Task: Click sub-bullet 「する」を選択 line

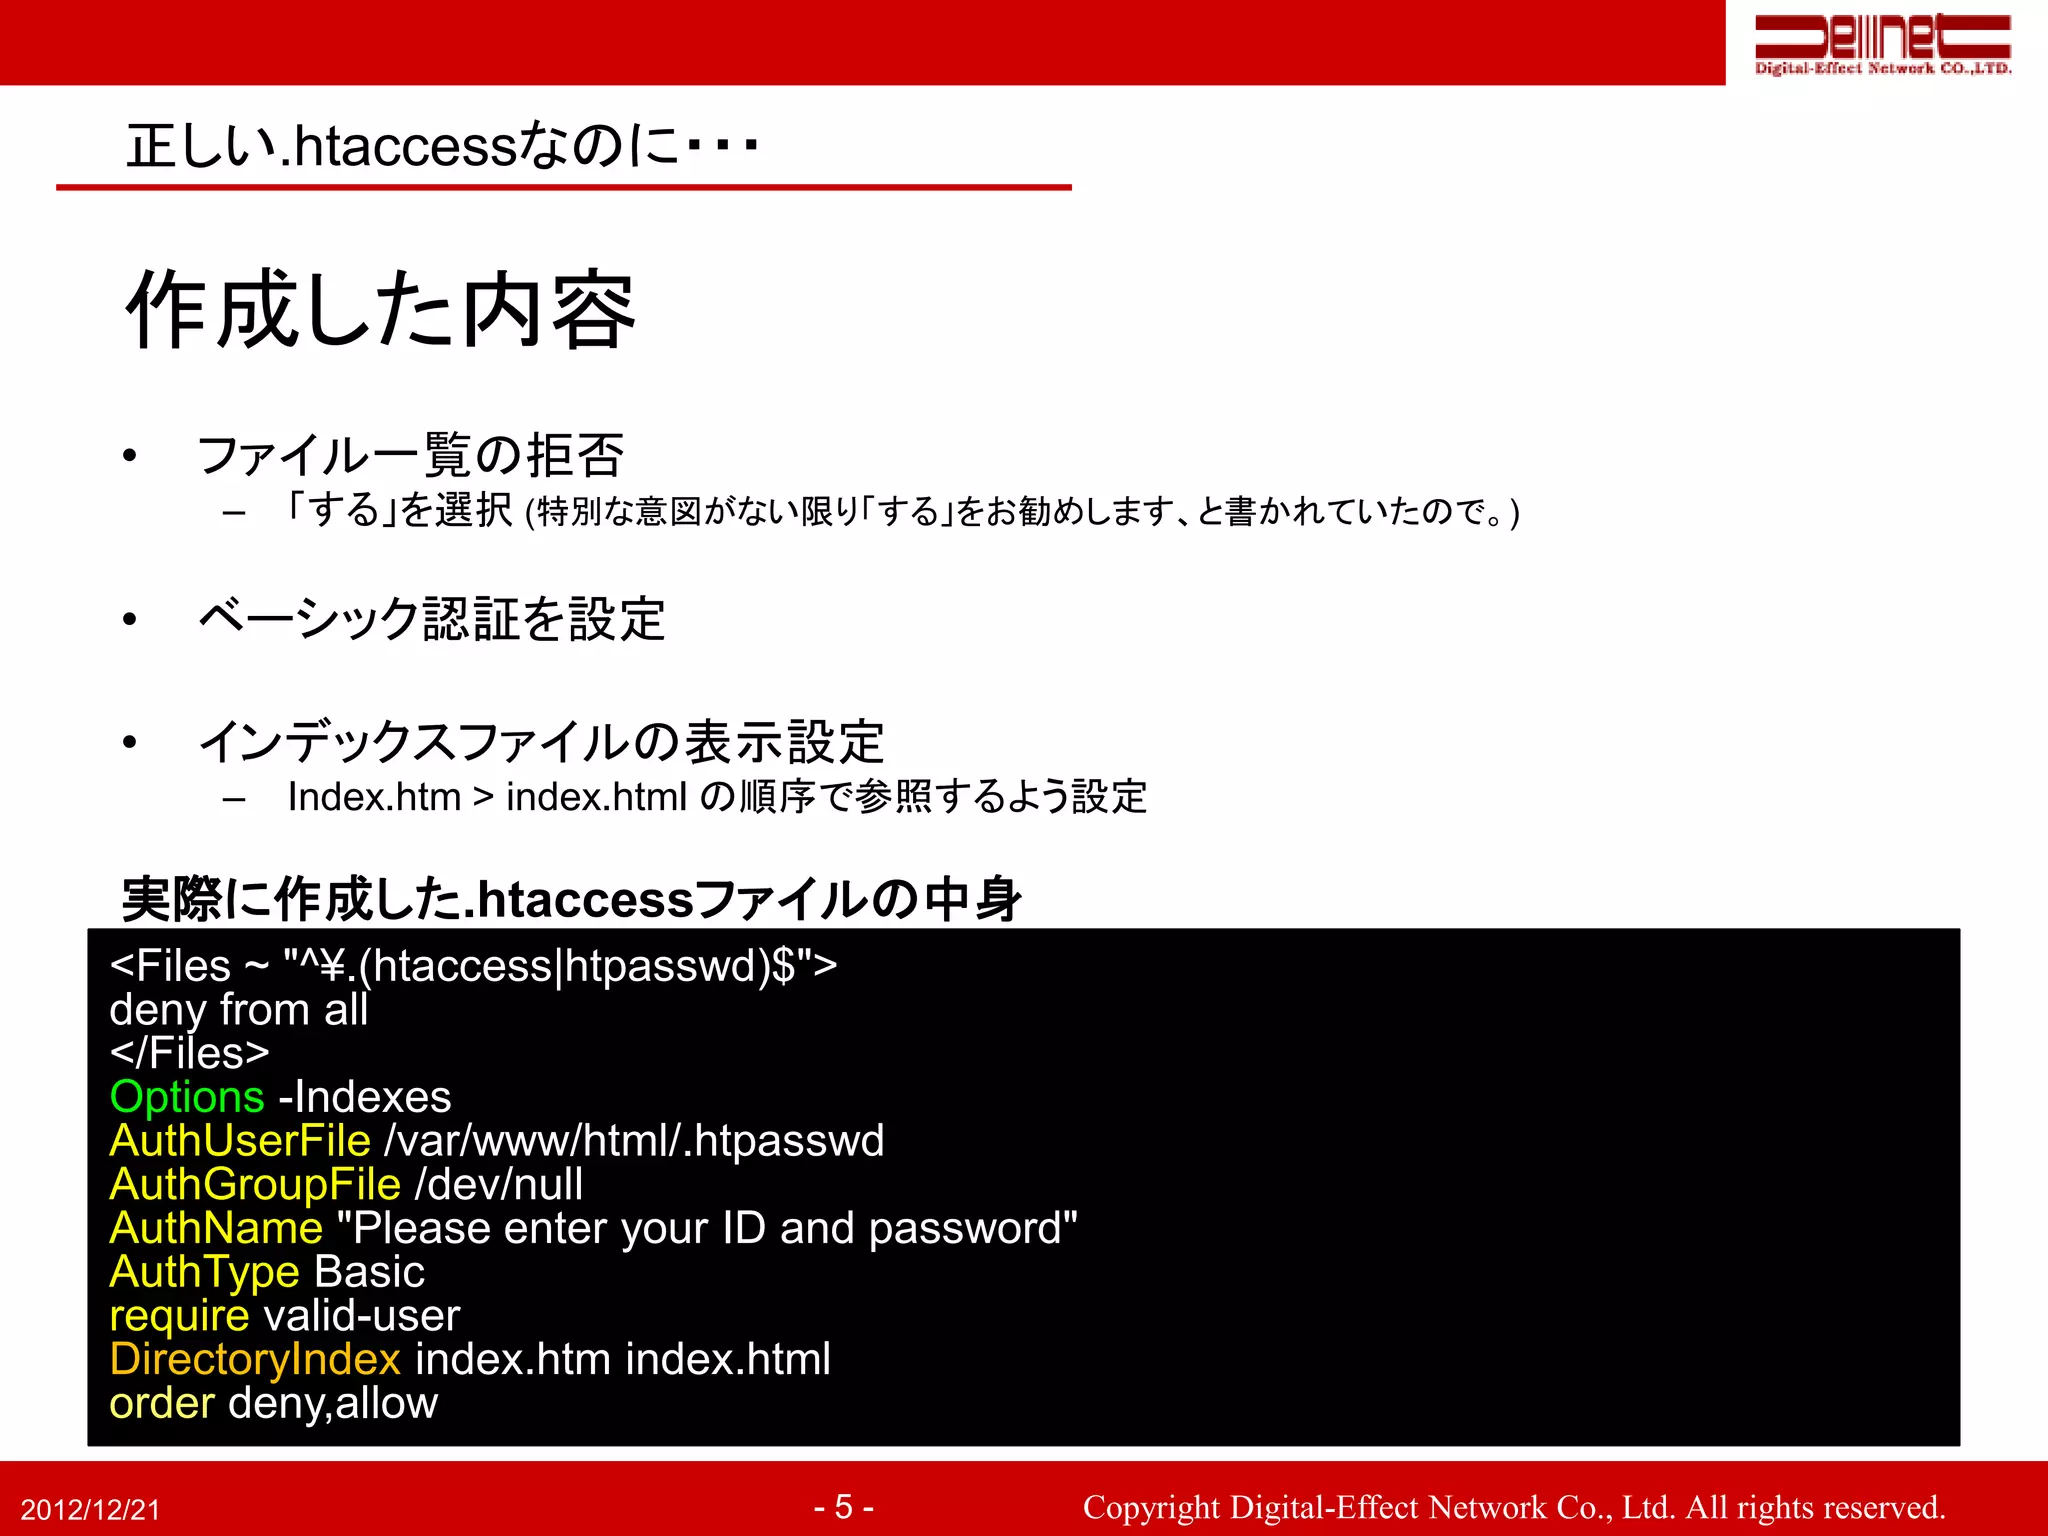Action: 902,511
